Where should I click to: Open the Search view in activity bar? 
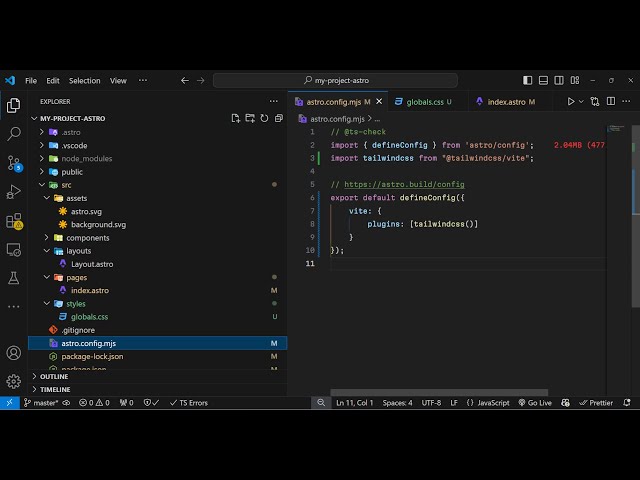[x=13, y=133]
